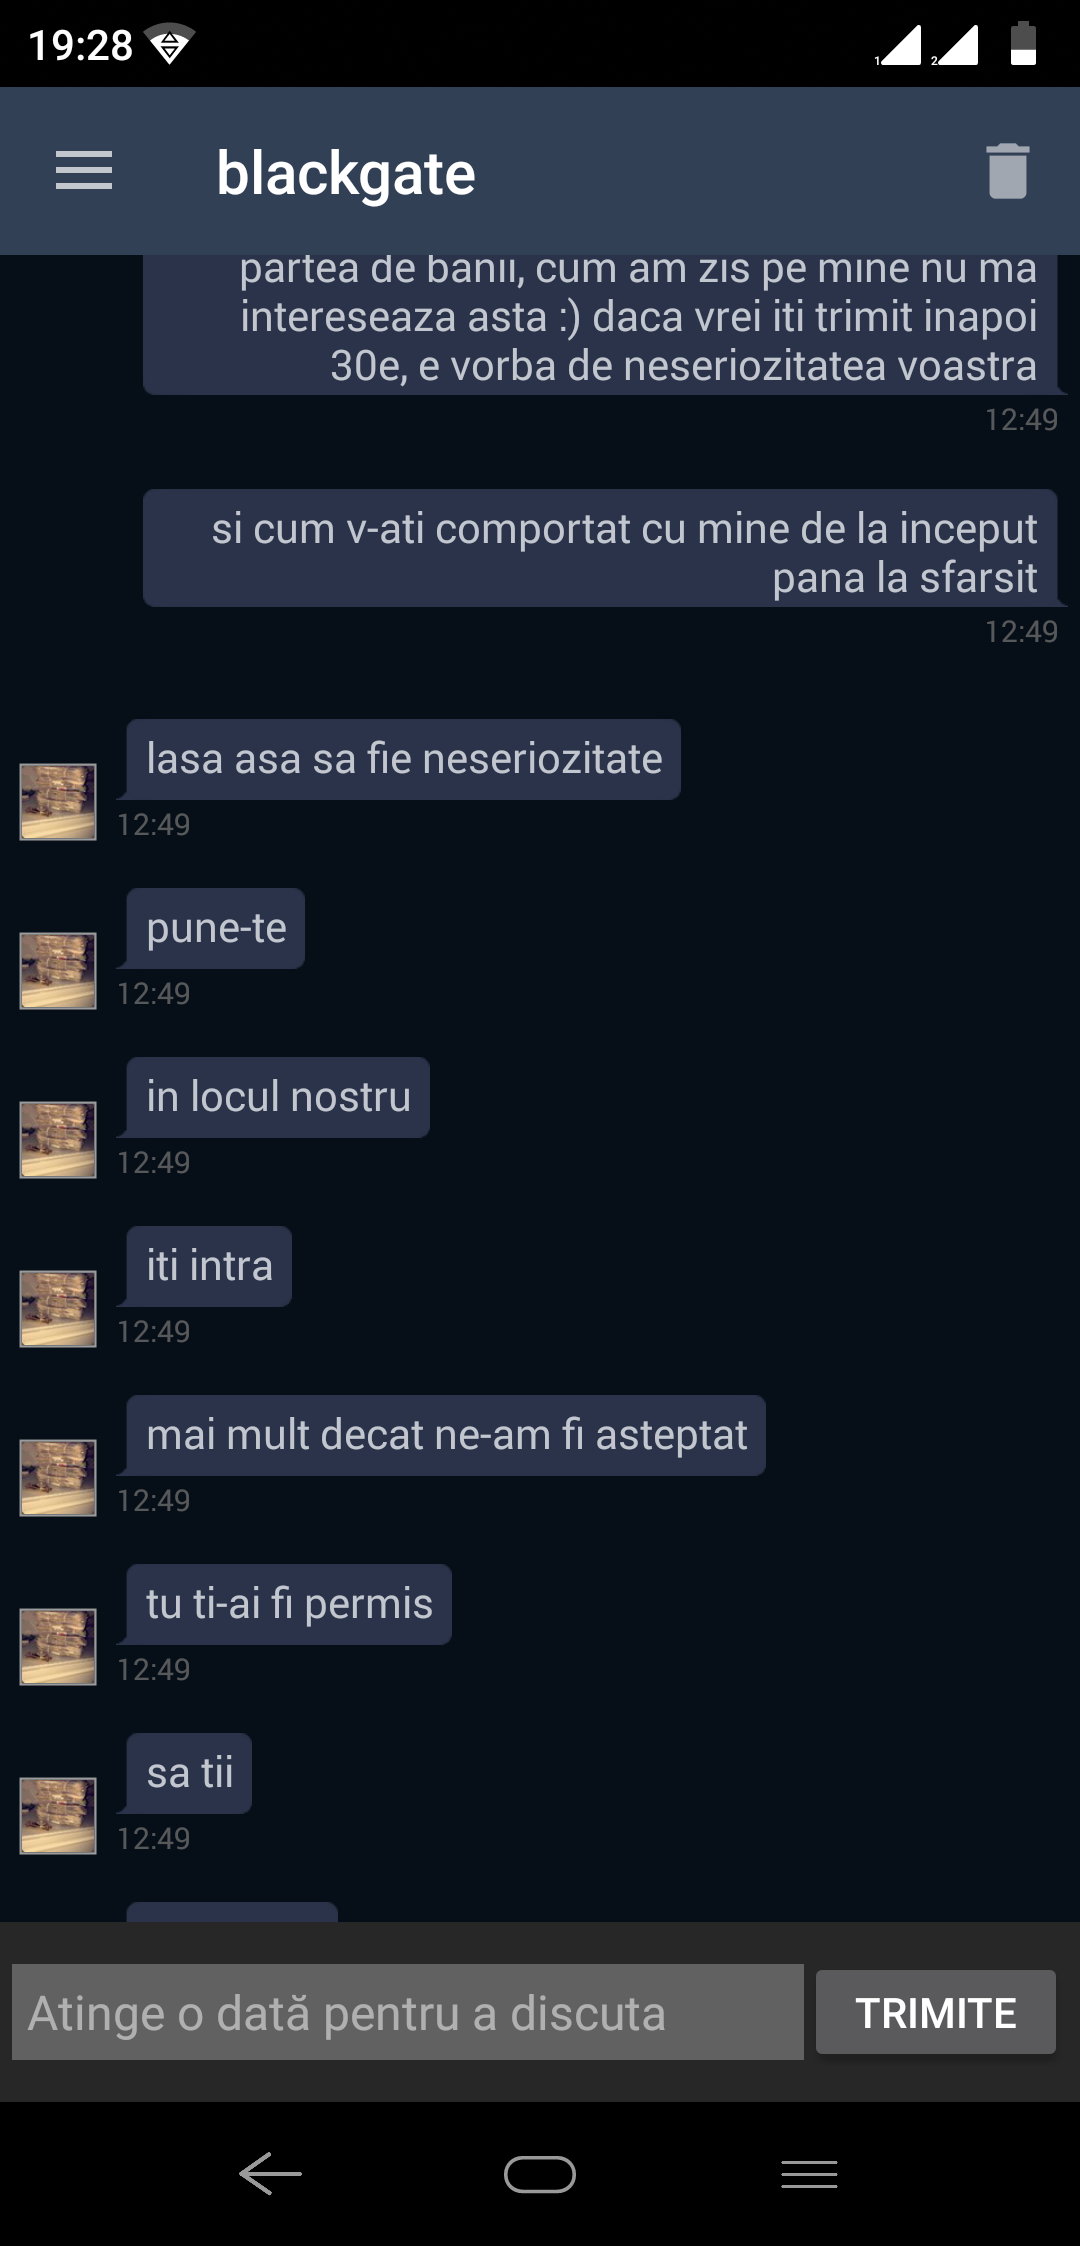Screen dimensions: 1080x2246
Task: Tap the Wi-Fi status icon
Action: point(169,44)
